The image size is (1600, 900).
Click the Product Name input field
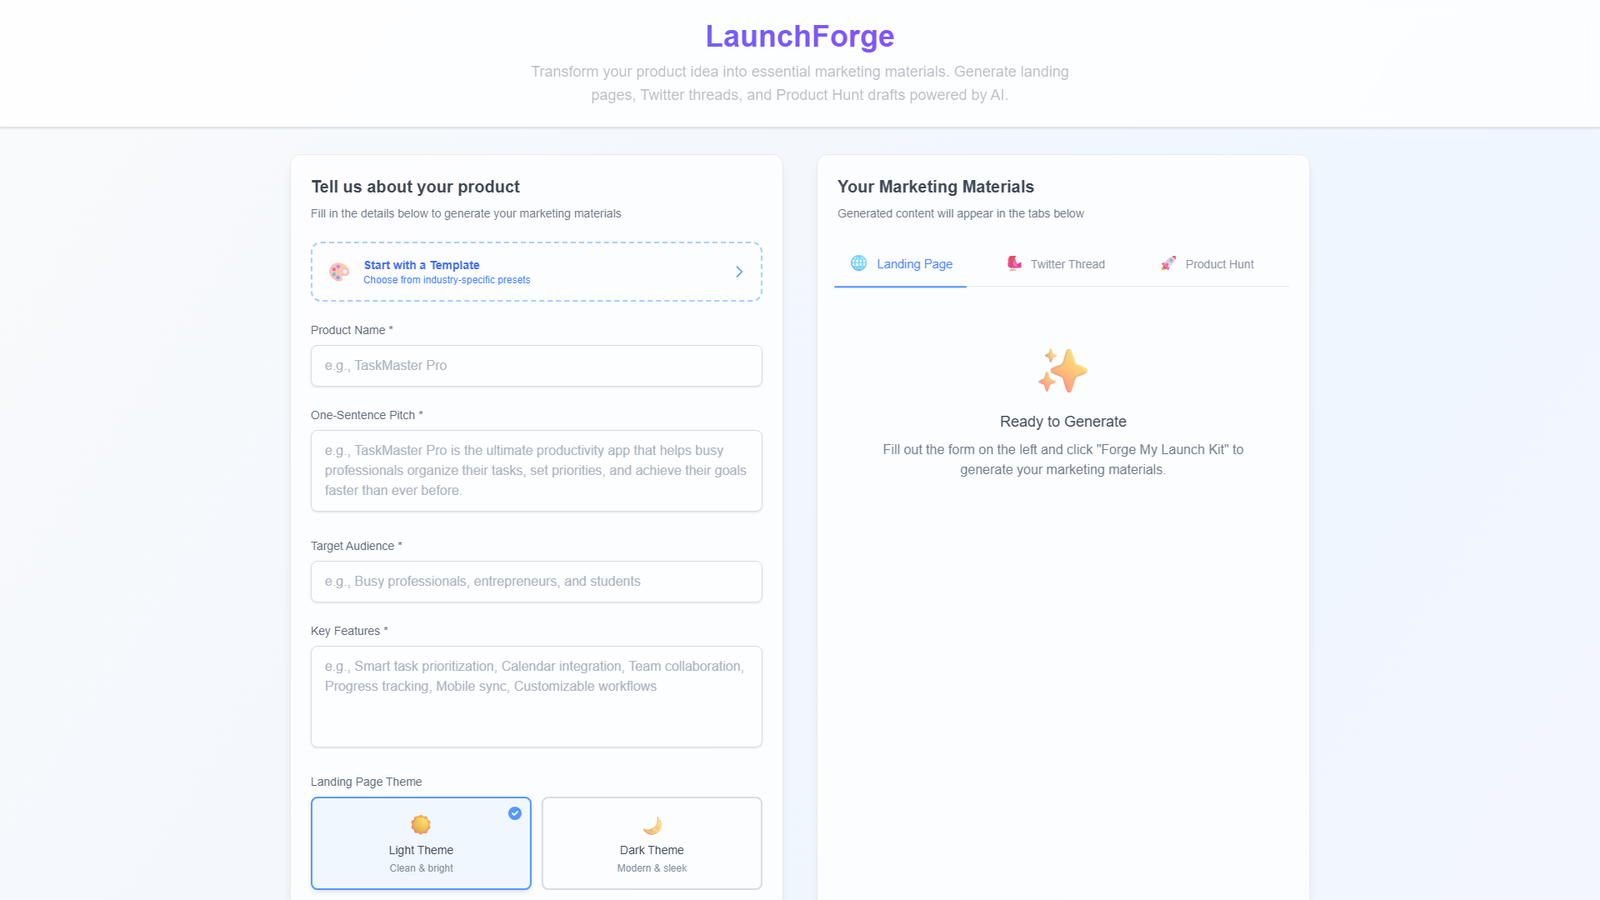point(536,365)
